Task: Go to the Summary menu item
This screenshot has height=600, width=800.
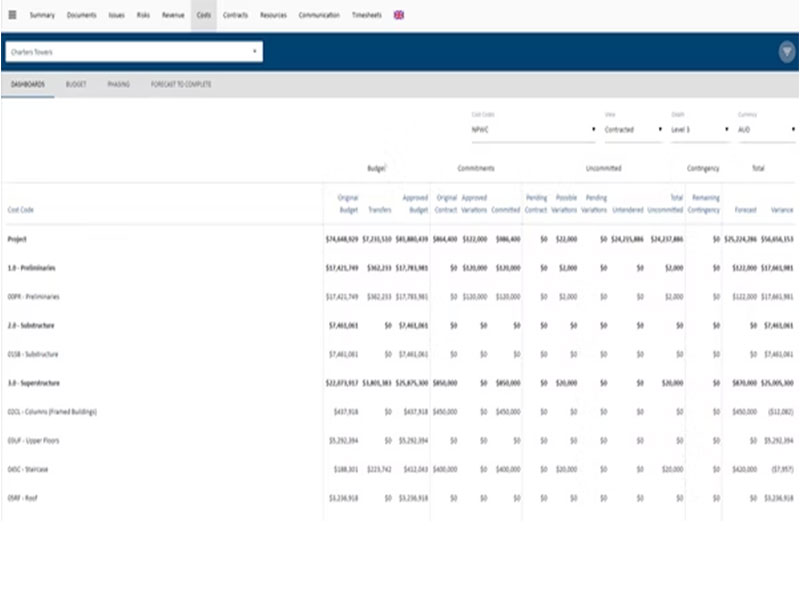Action: (42, 16)
